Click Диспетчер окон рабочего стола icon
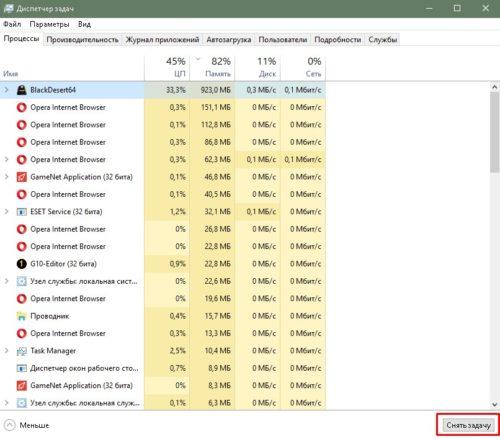 (22, 368)
